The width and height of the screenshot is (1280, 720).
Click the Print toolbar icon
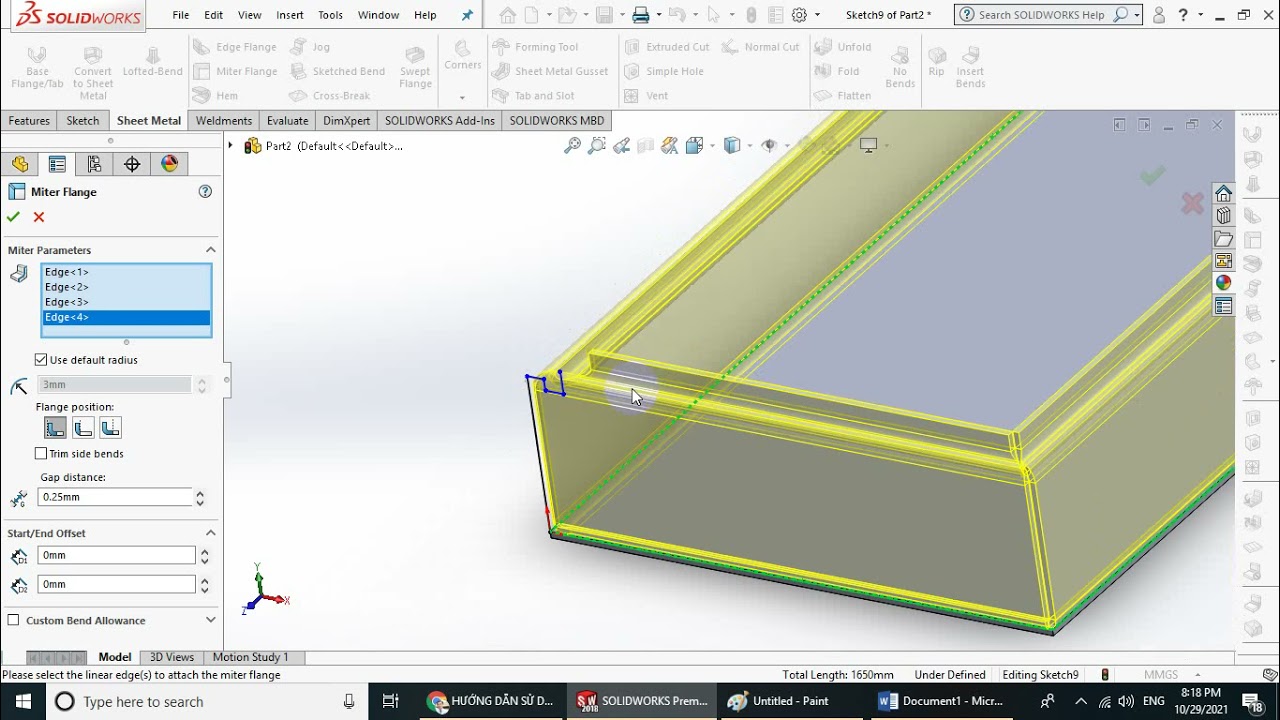click(641, 15)
